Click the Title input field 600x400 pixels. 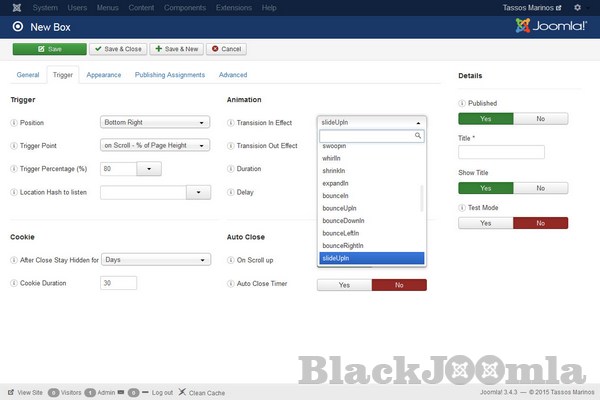point(501,152)
